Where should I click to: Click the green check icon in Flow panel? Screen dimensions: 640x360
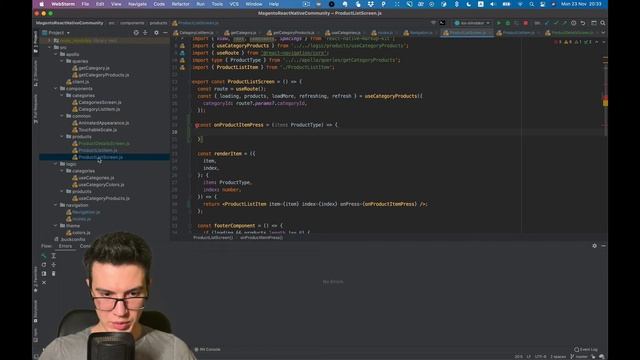[44, 256]
